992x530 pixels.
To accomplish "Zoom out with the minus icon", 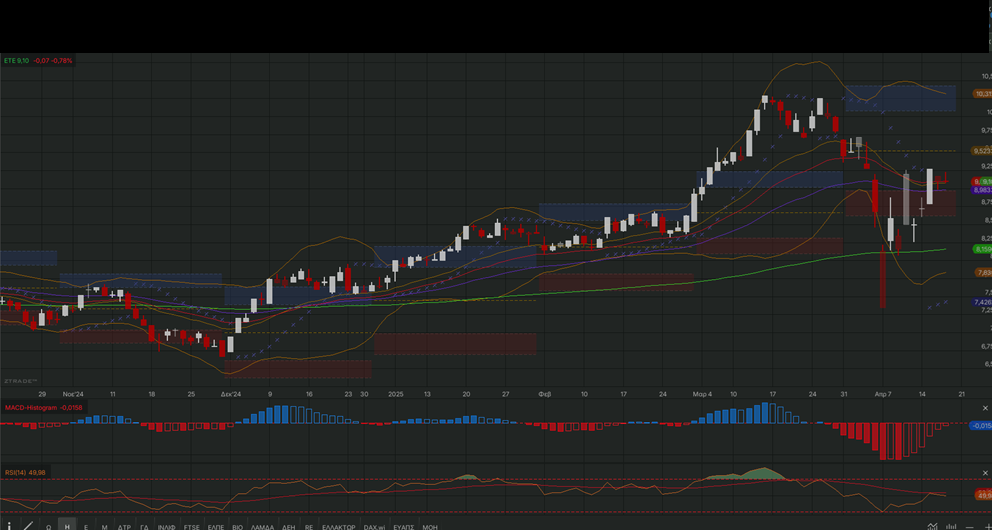I will pos(970,527).
